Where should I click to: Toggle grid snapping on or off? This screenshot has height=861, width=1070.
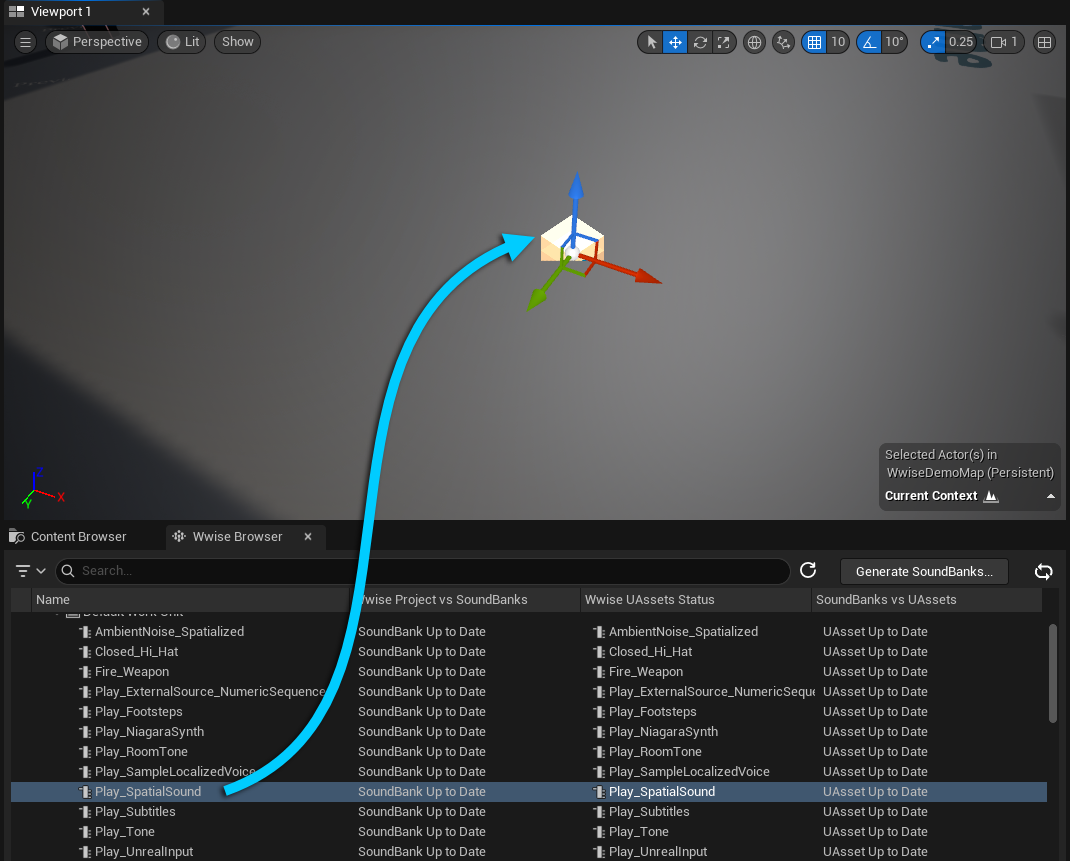814,42
